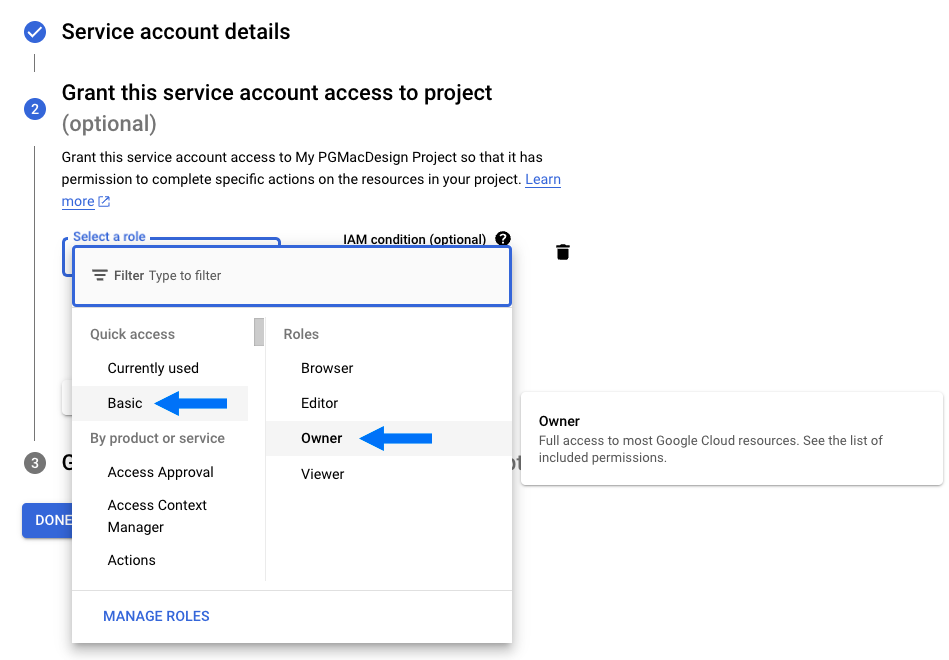Screen dimensions: 949x660
Task: Click the completed step checkmark icon
Action: click(35, 33)
